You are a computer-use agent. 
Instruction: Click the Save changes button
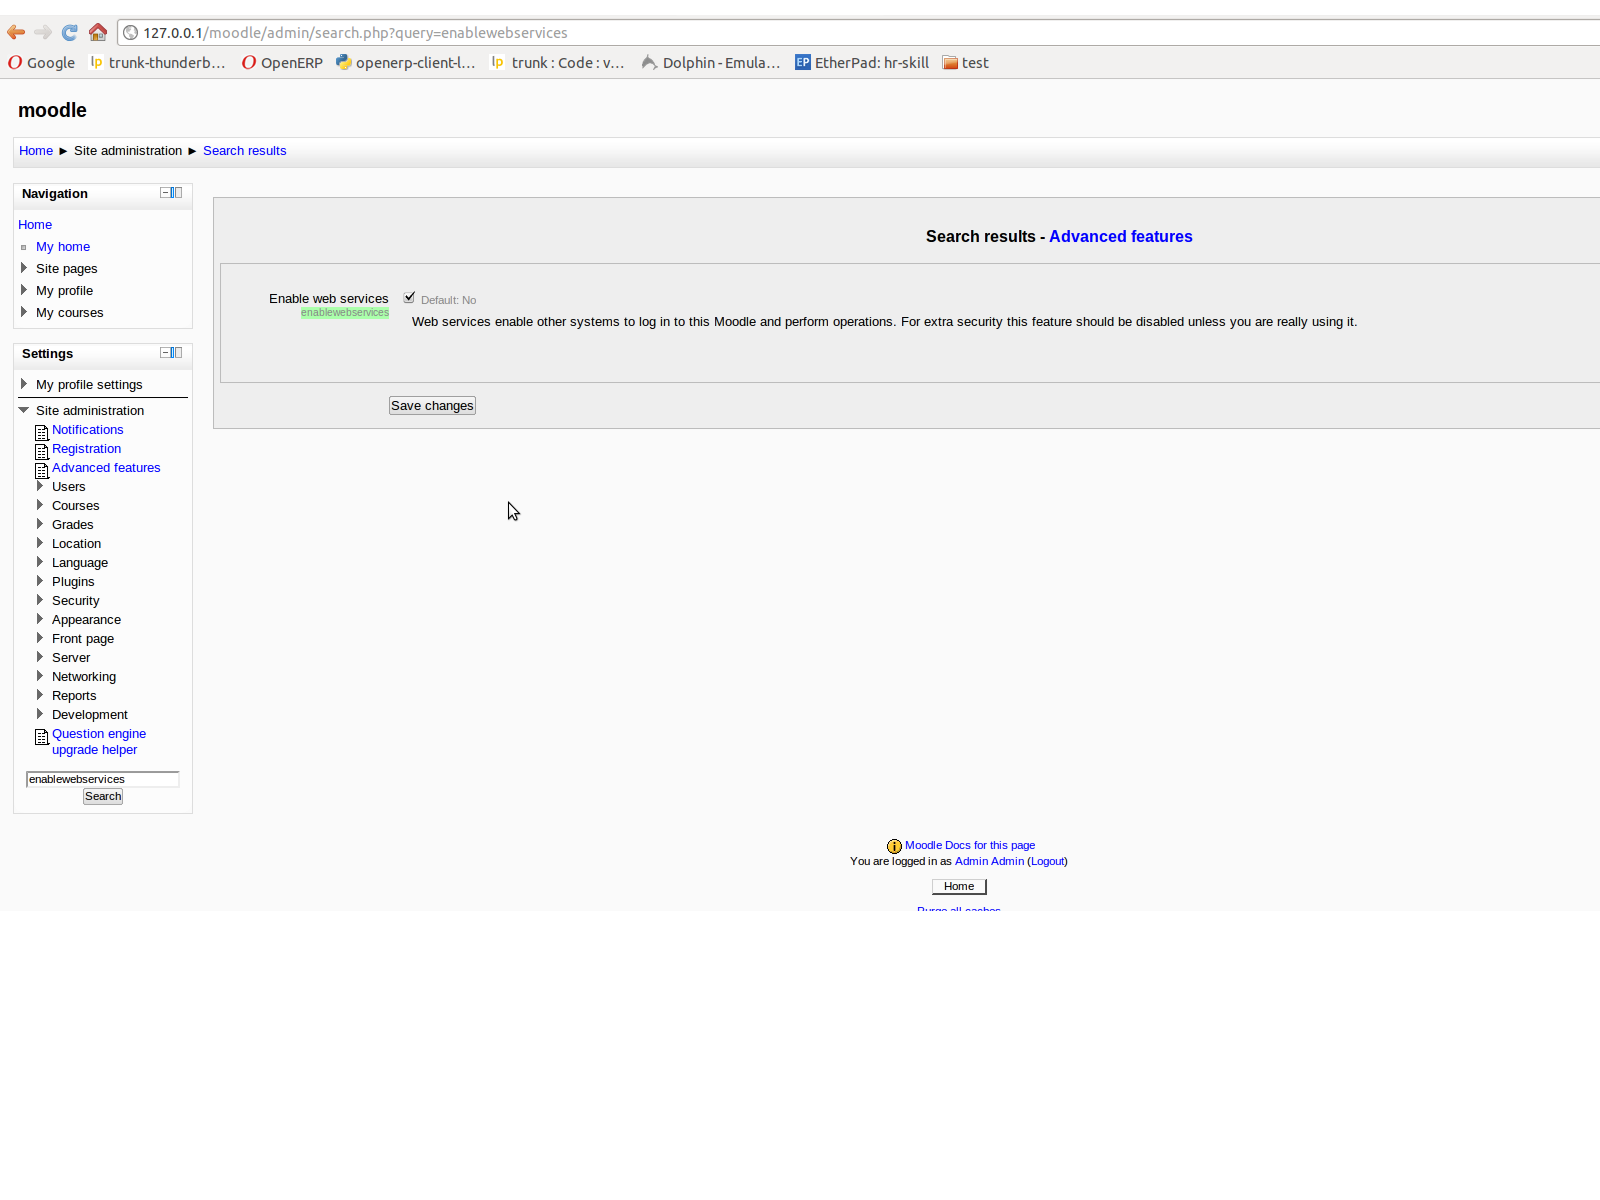[x=432, y=406]
